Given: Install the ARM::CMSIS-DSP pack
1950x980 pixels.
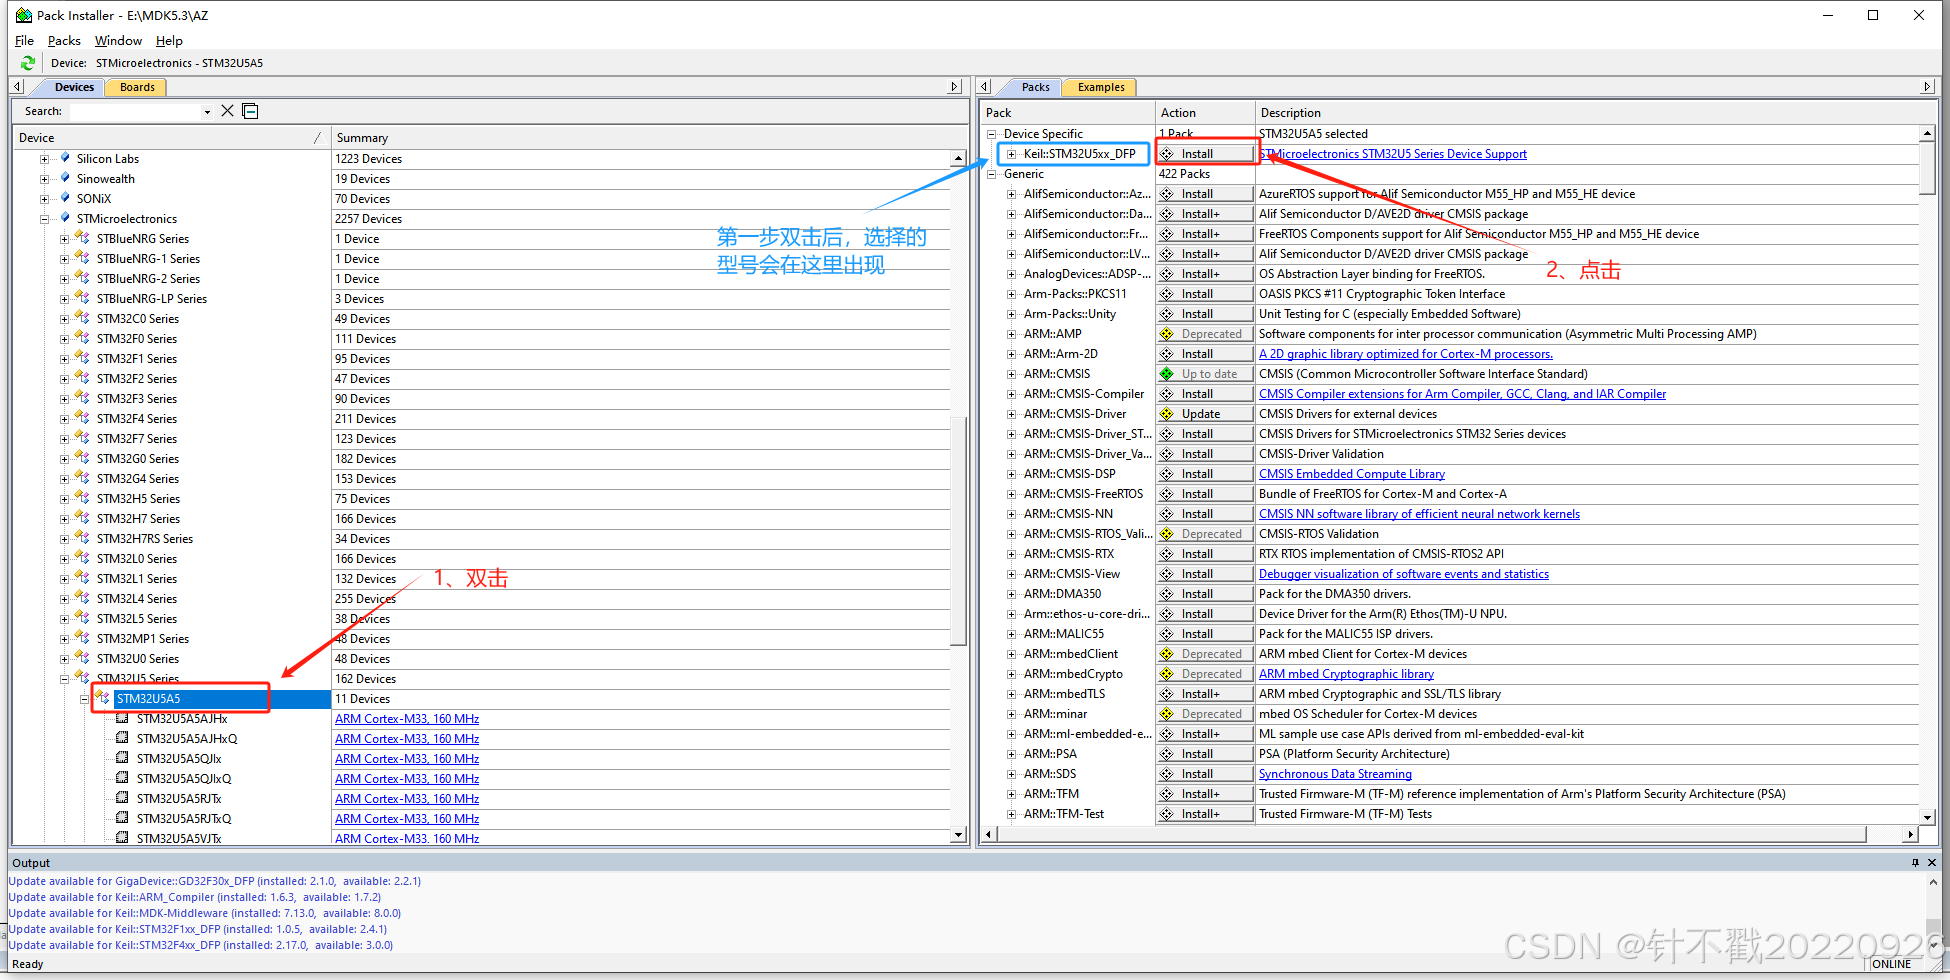Looking at the screenshot, I should click(1206, 474).
